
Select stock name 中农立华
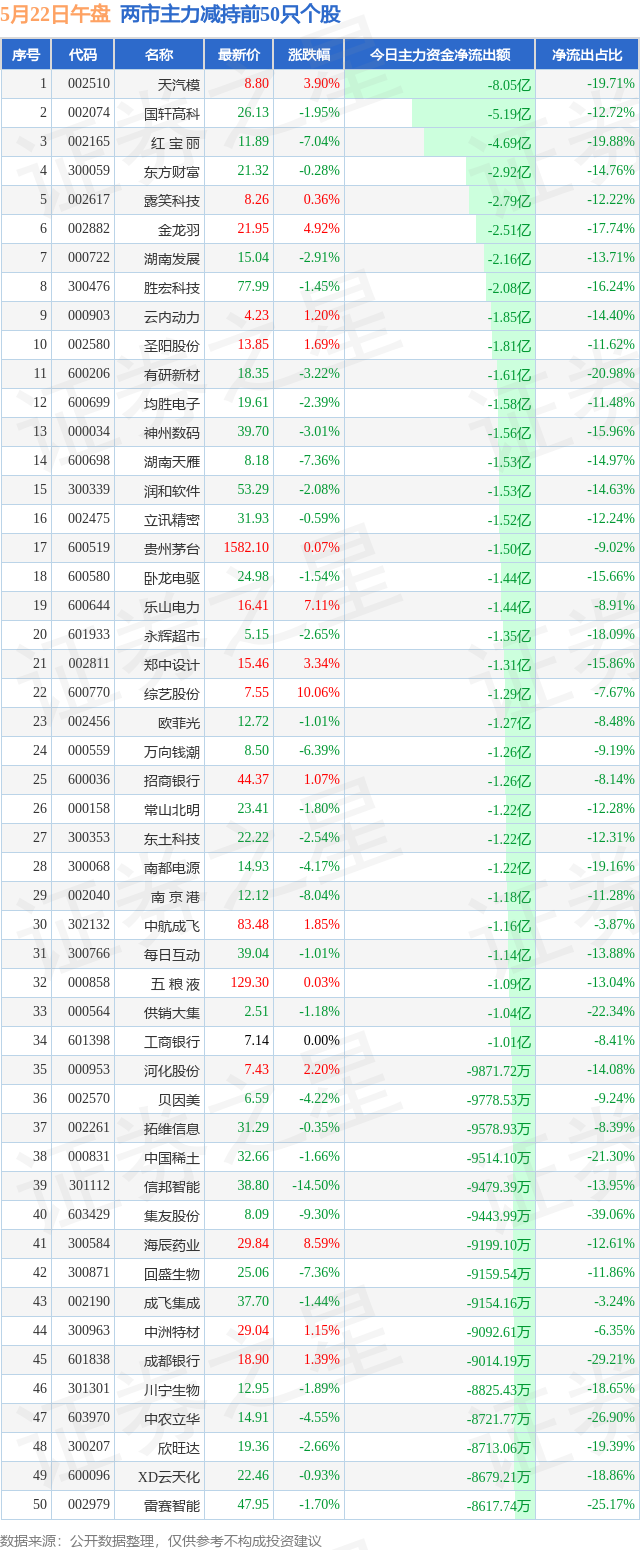coord(172,1418)
